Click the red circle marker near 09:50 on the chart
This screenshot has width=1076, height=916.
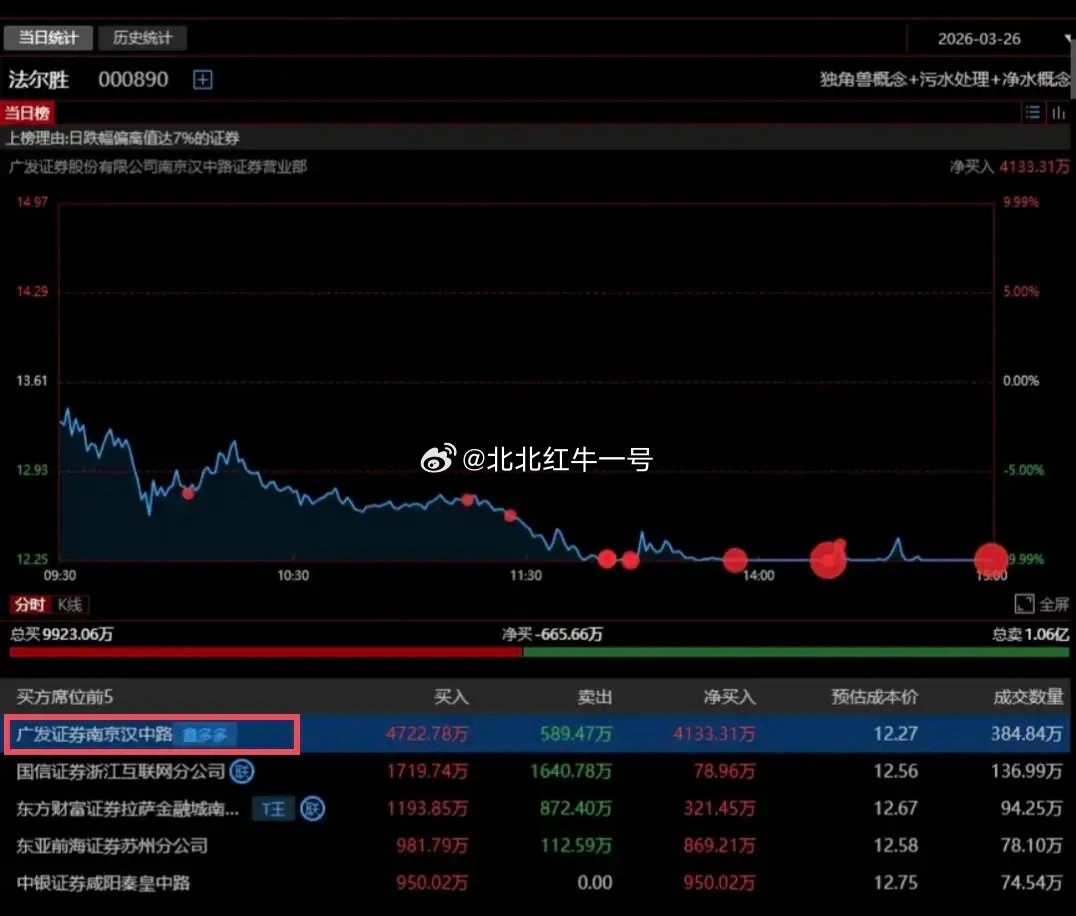[x=187, y=492]
